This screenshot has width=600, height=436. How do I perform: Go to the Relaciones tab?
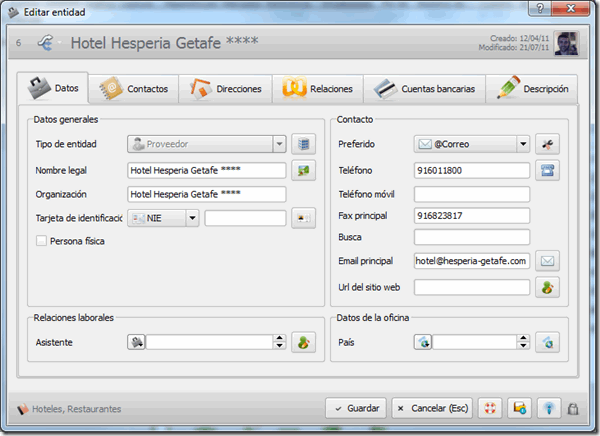318,89
